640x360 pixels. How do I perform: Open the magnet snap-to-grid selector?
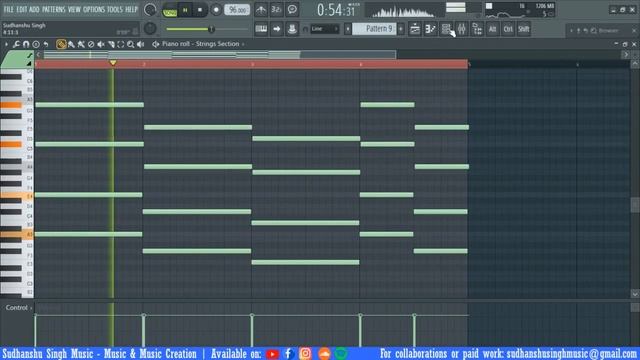[x=26, y=44]
